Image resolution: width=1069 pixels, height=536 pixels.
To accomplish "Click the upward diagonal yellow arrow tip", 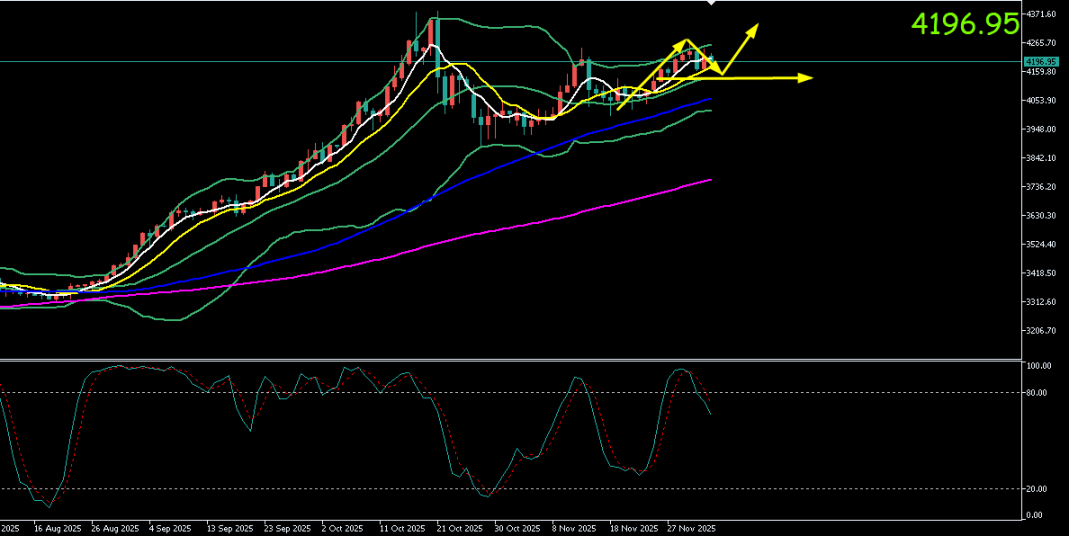I will pos(756,26).
